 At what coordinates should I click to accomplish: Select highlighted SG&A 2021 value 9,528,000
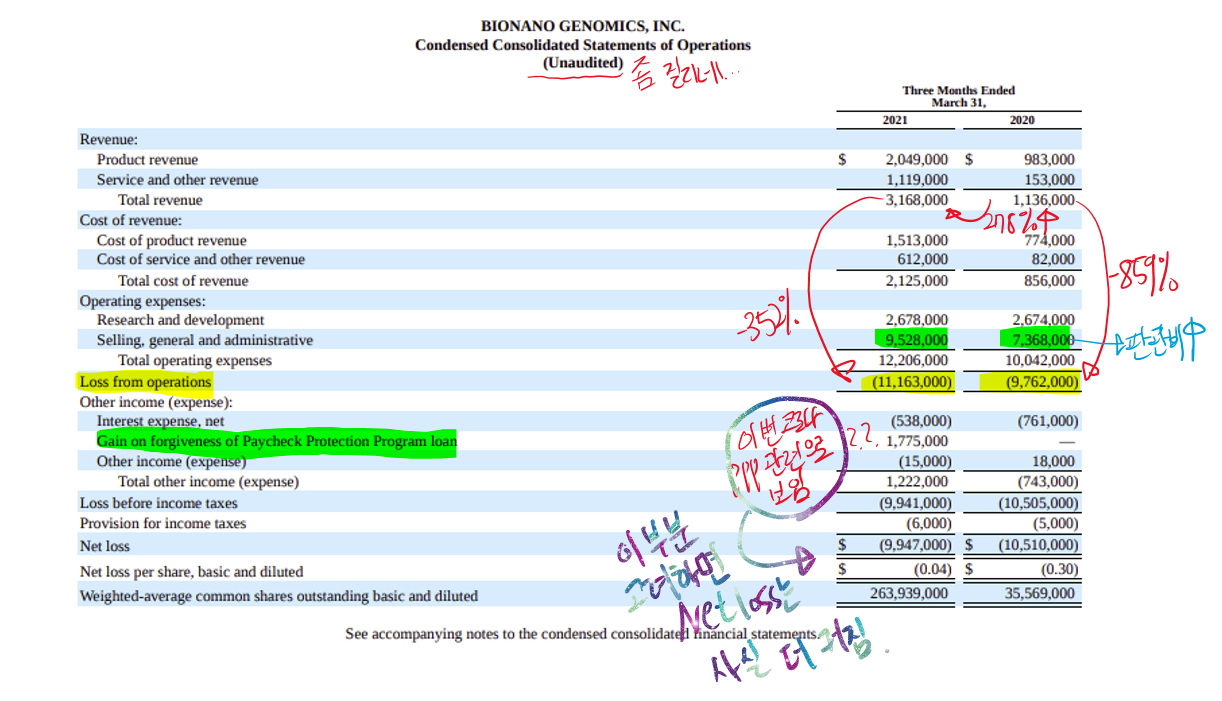pos(917,340)
